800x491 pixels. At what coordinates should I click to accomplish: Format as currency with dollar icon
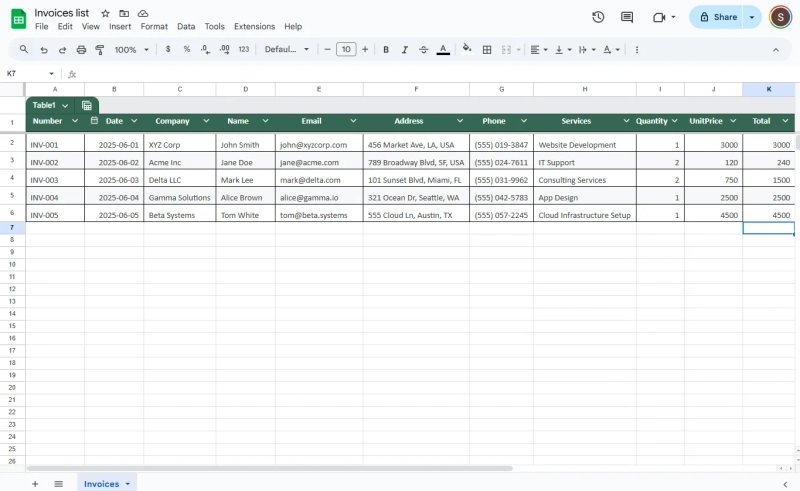[x=168, y=50]
